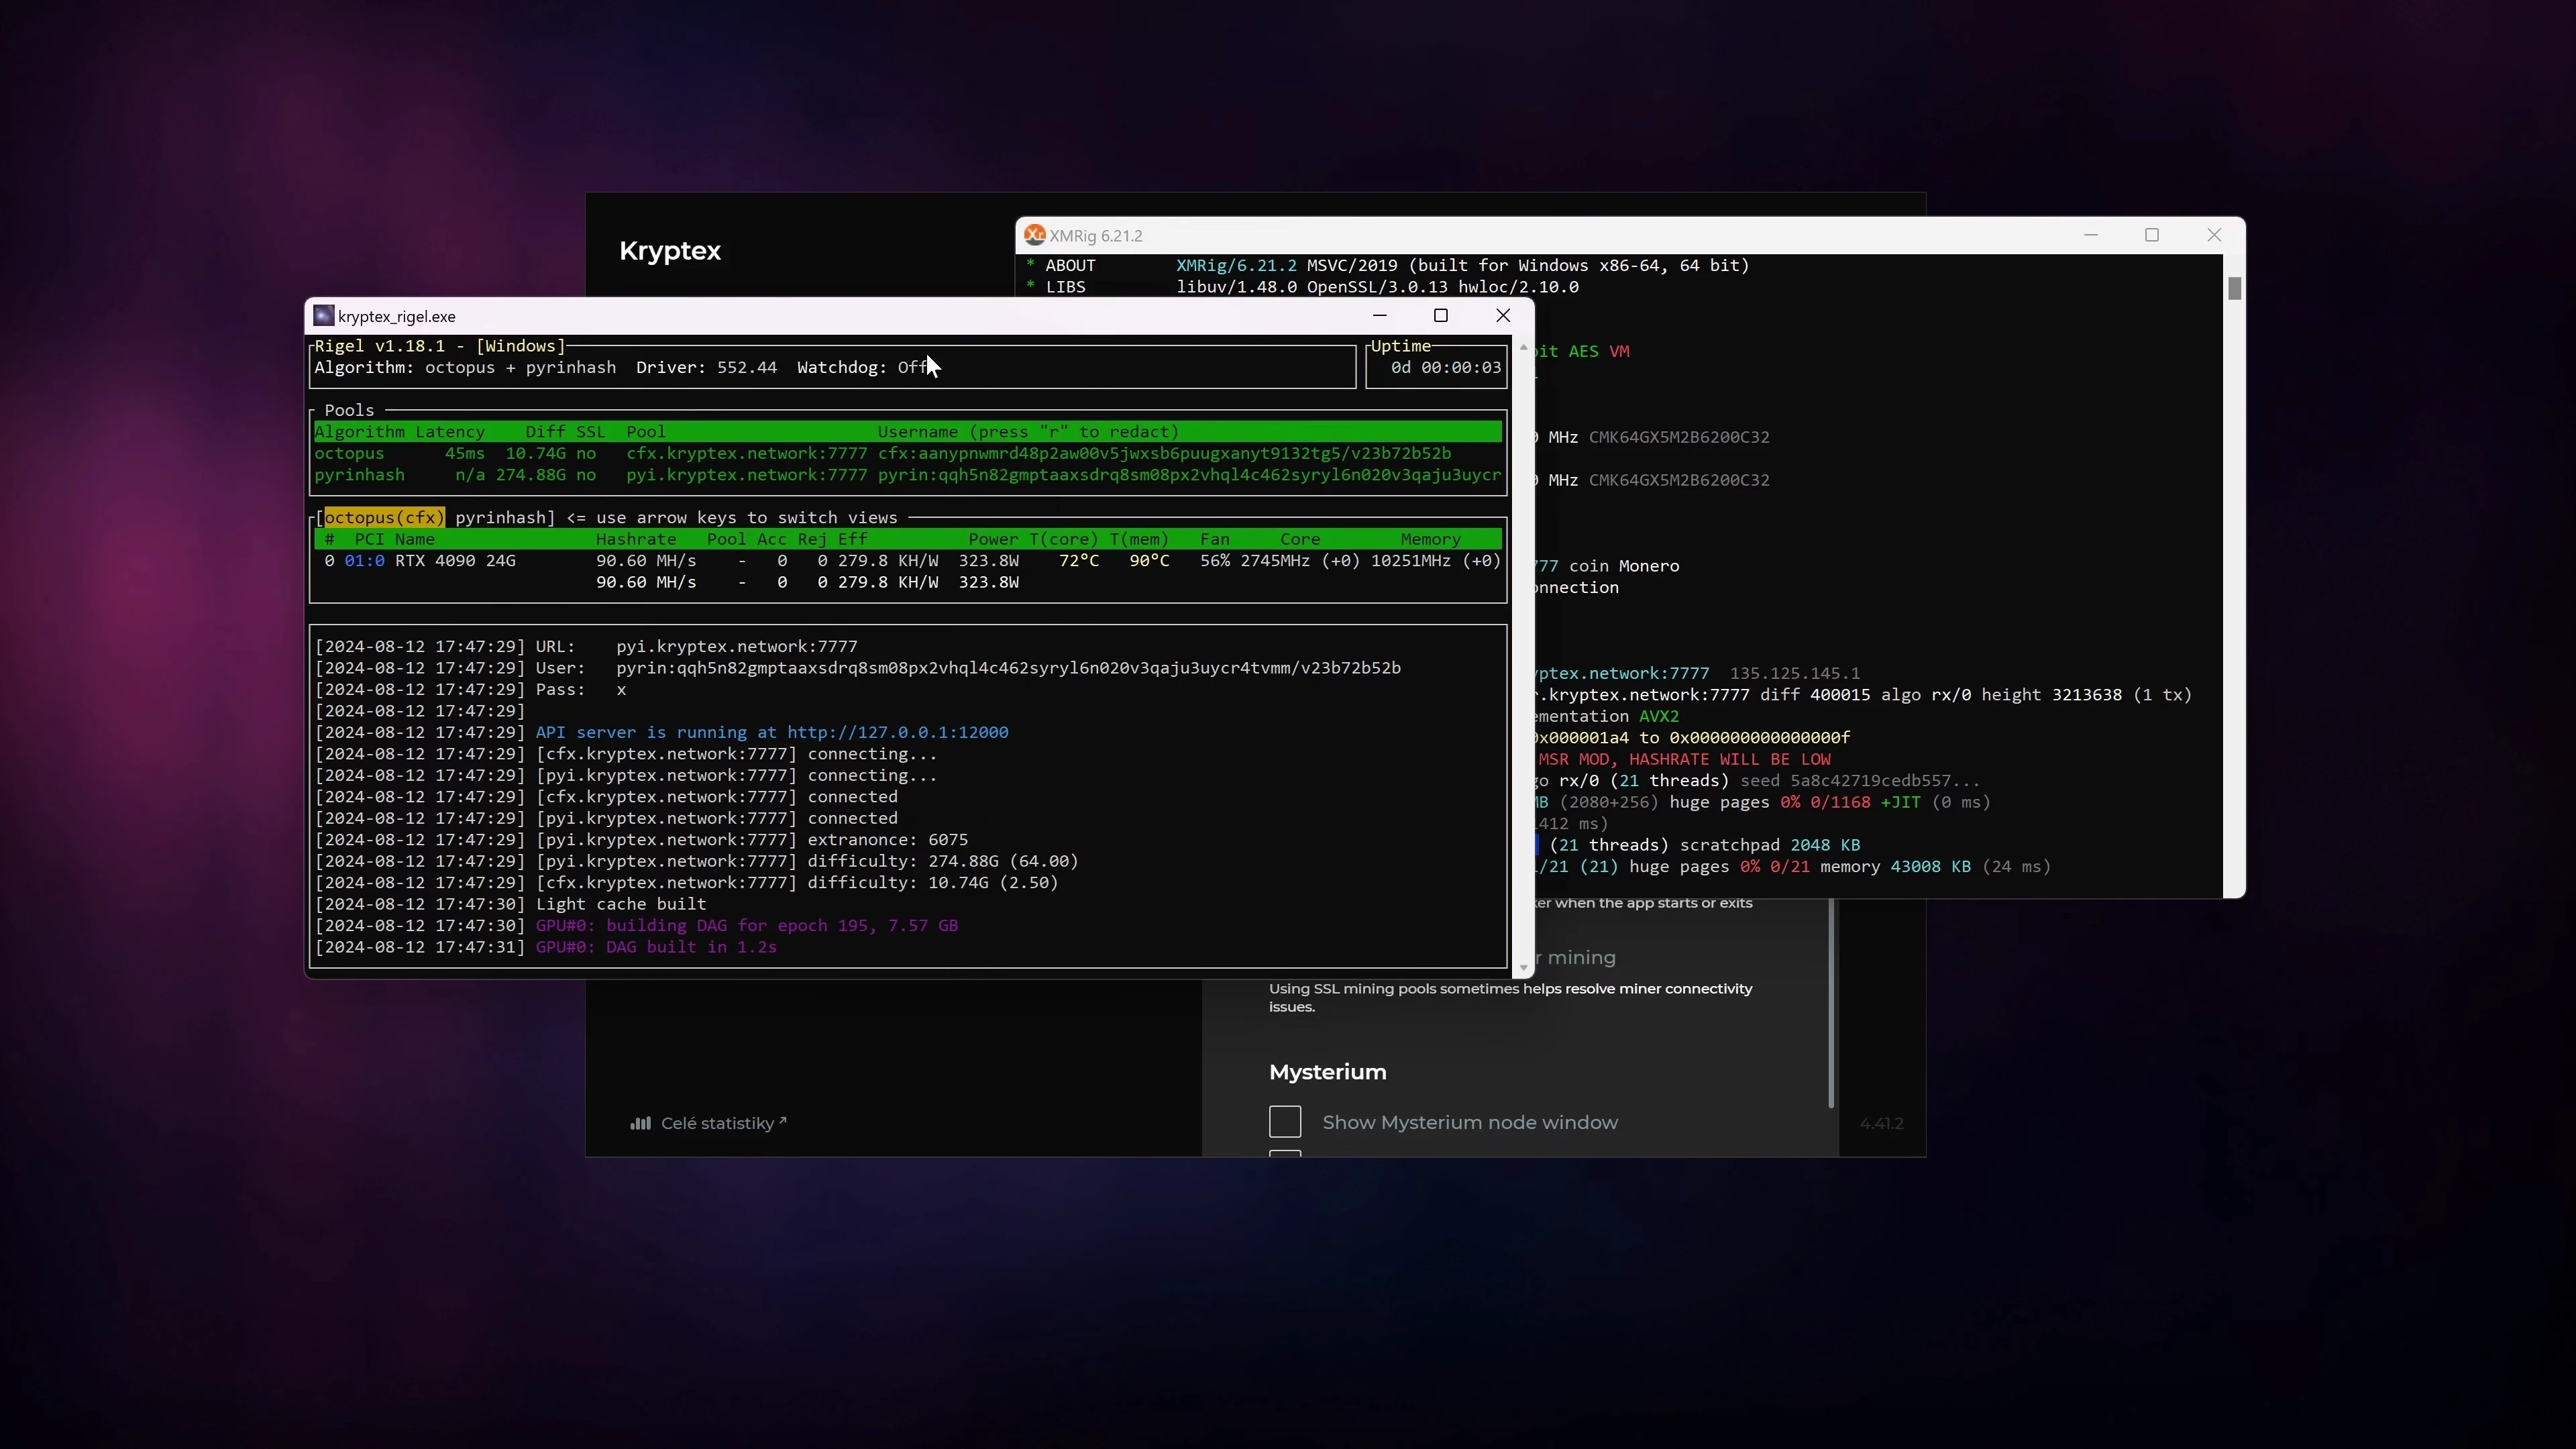Minimize the kryptex_rigel.exe window

point(1380,315)
